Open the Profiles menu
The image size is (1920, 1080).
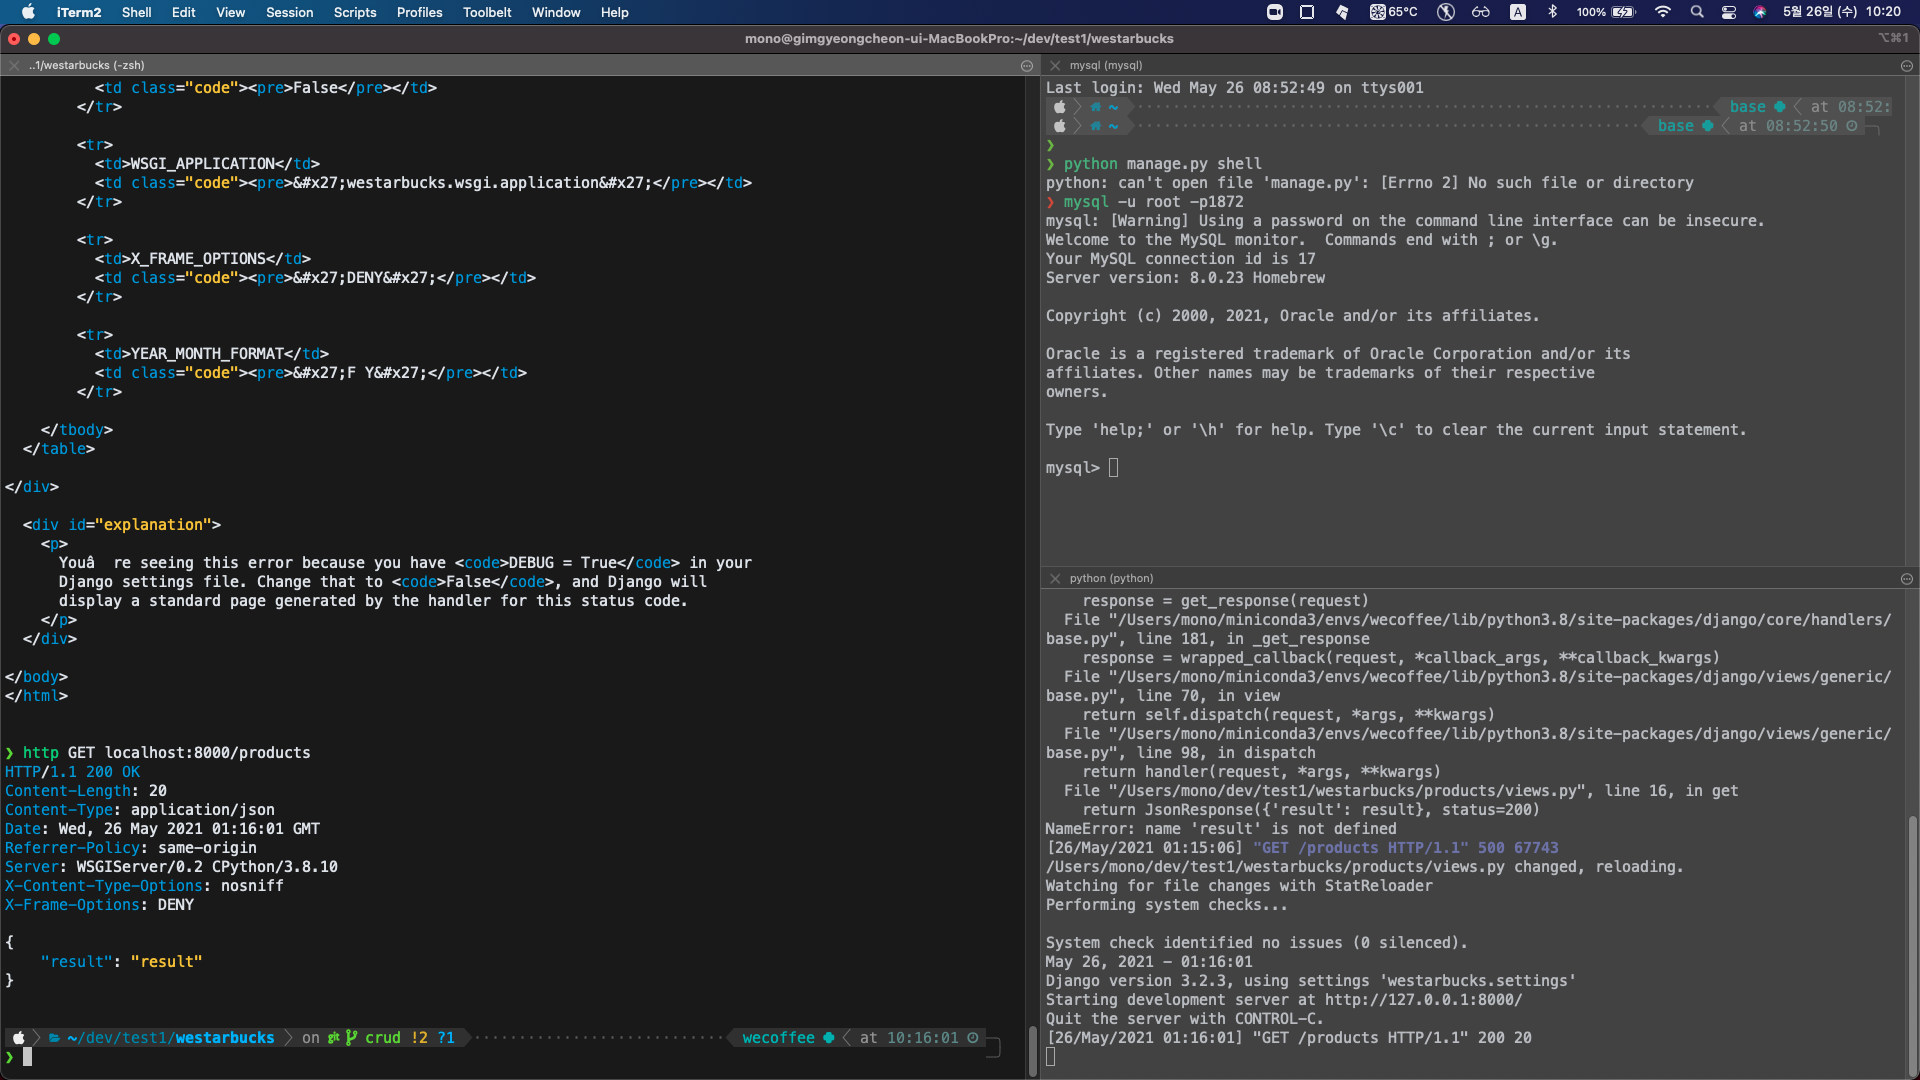coord(419,12)
